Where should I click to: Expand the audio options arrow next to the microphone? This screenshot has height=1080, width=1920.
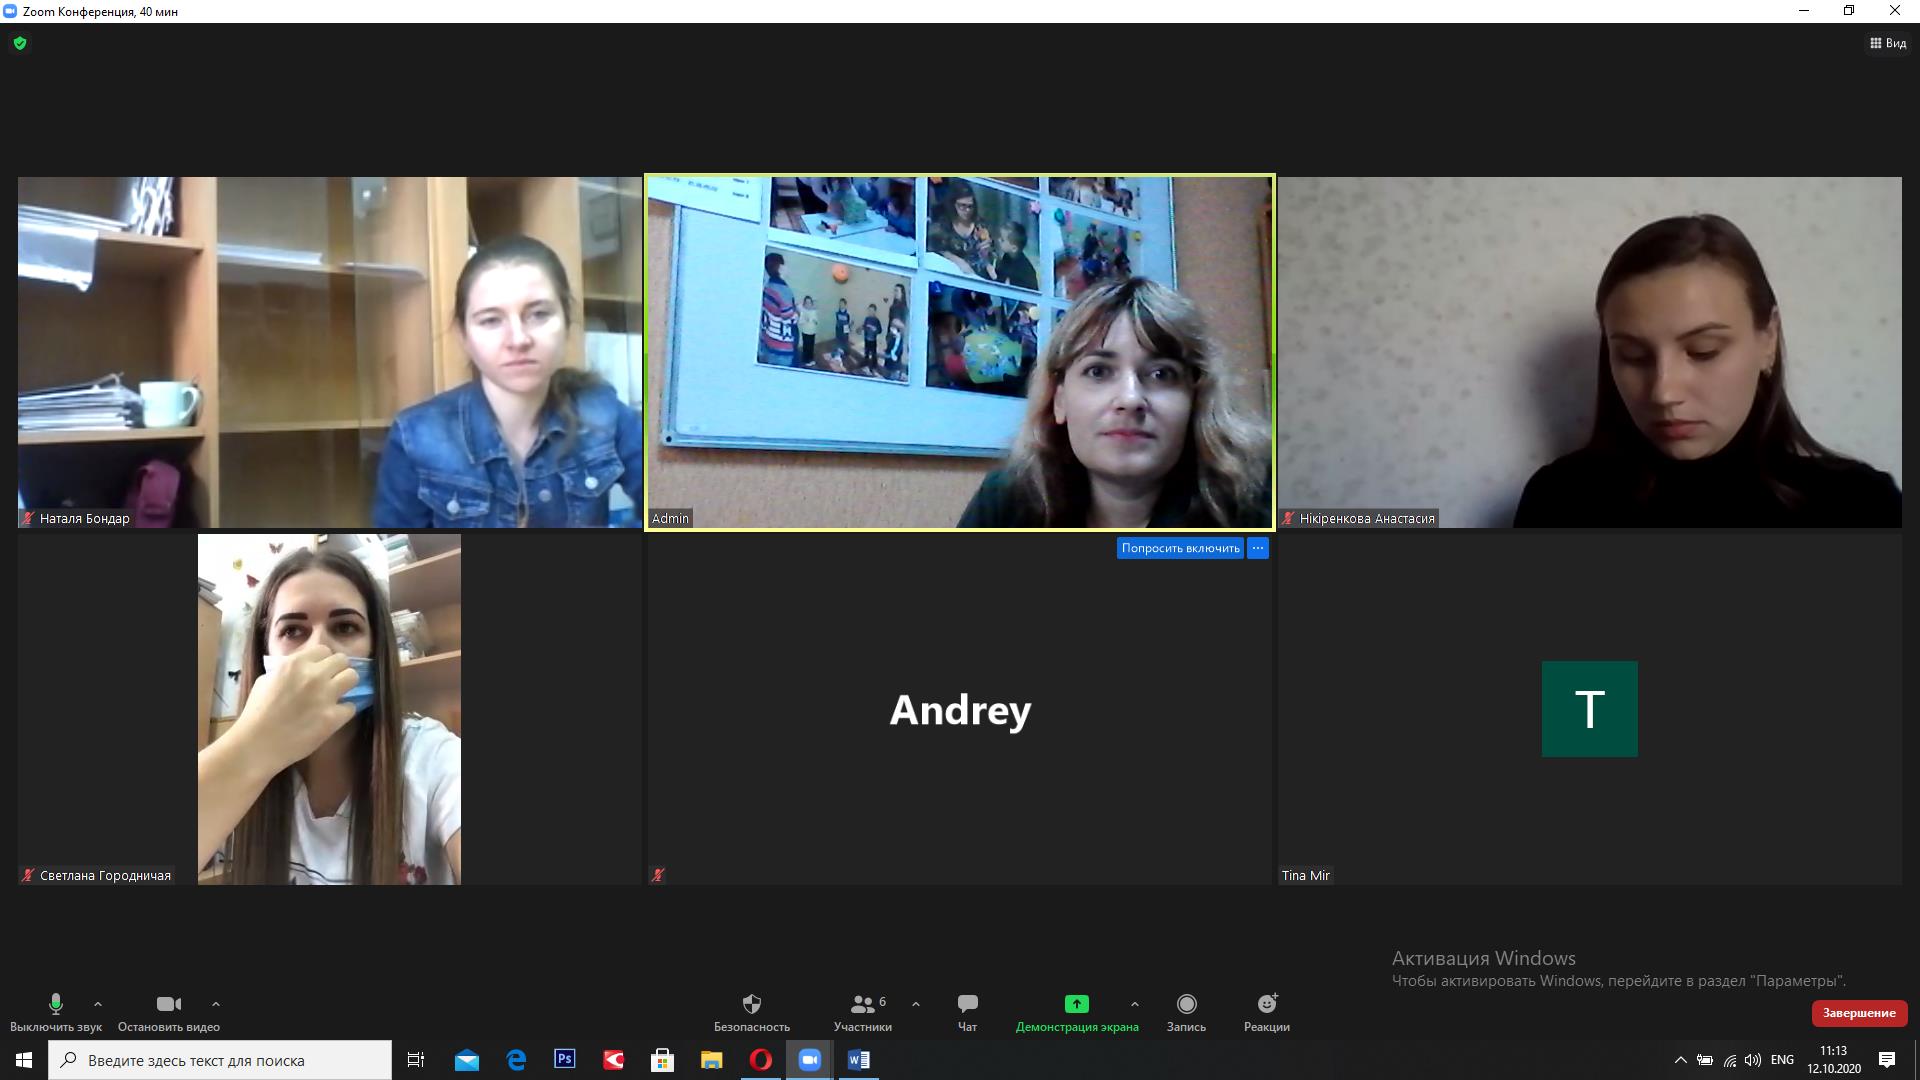tap(98, 1003)
